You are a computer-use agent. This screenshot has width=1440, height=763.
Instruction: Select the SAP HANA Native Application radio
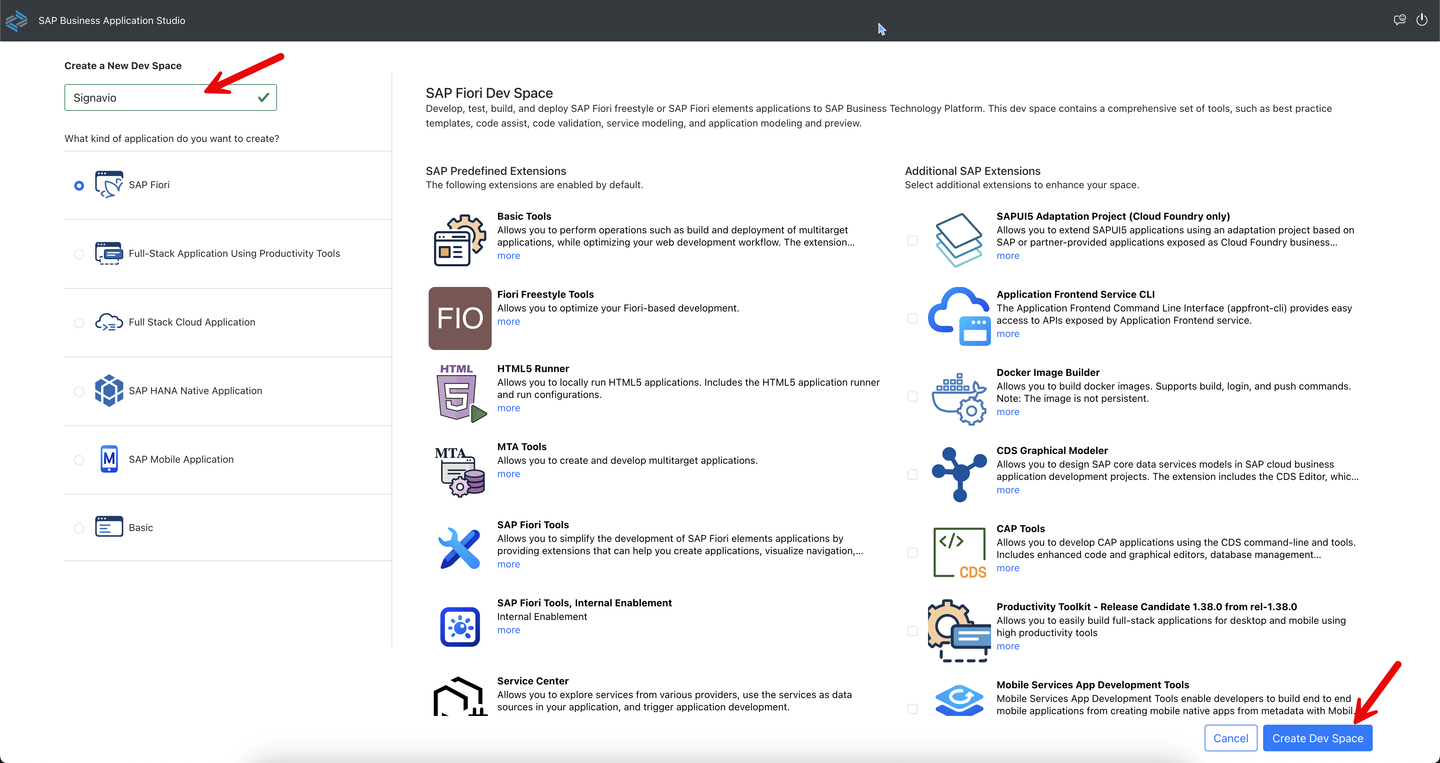pos(79,391)
